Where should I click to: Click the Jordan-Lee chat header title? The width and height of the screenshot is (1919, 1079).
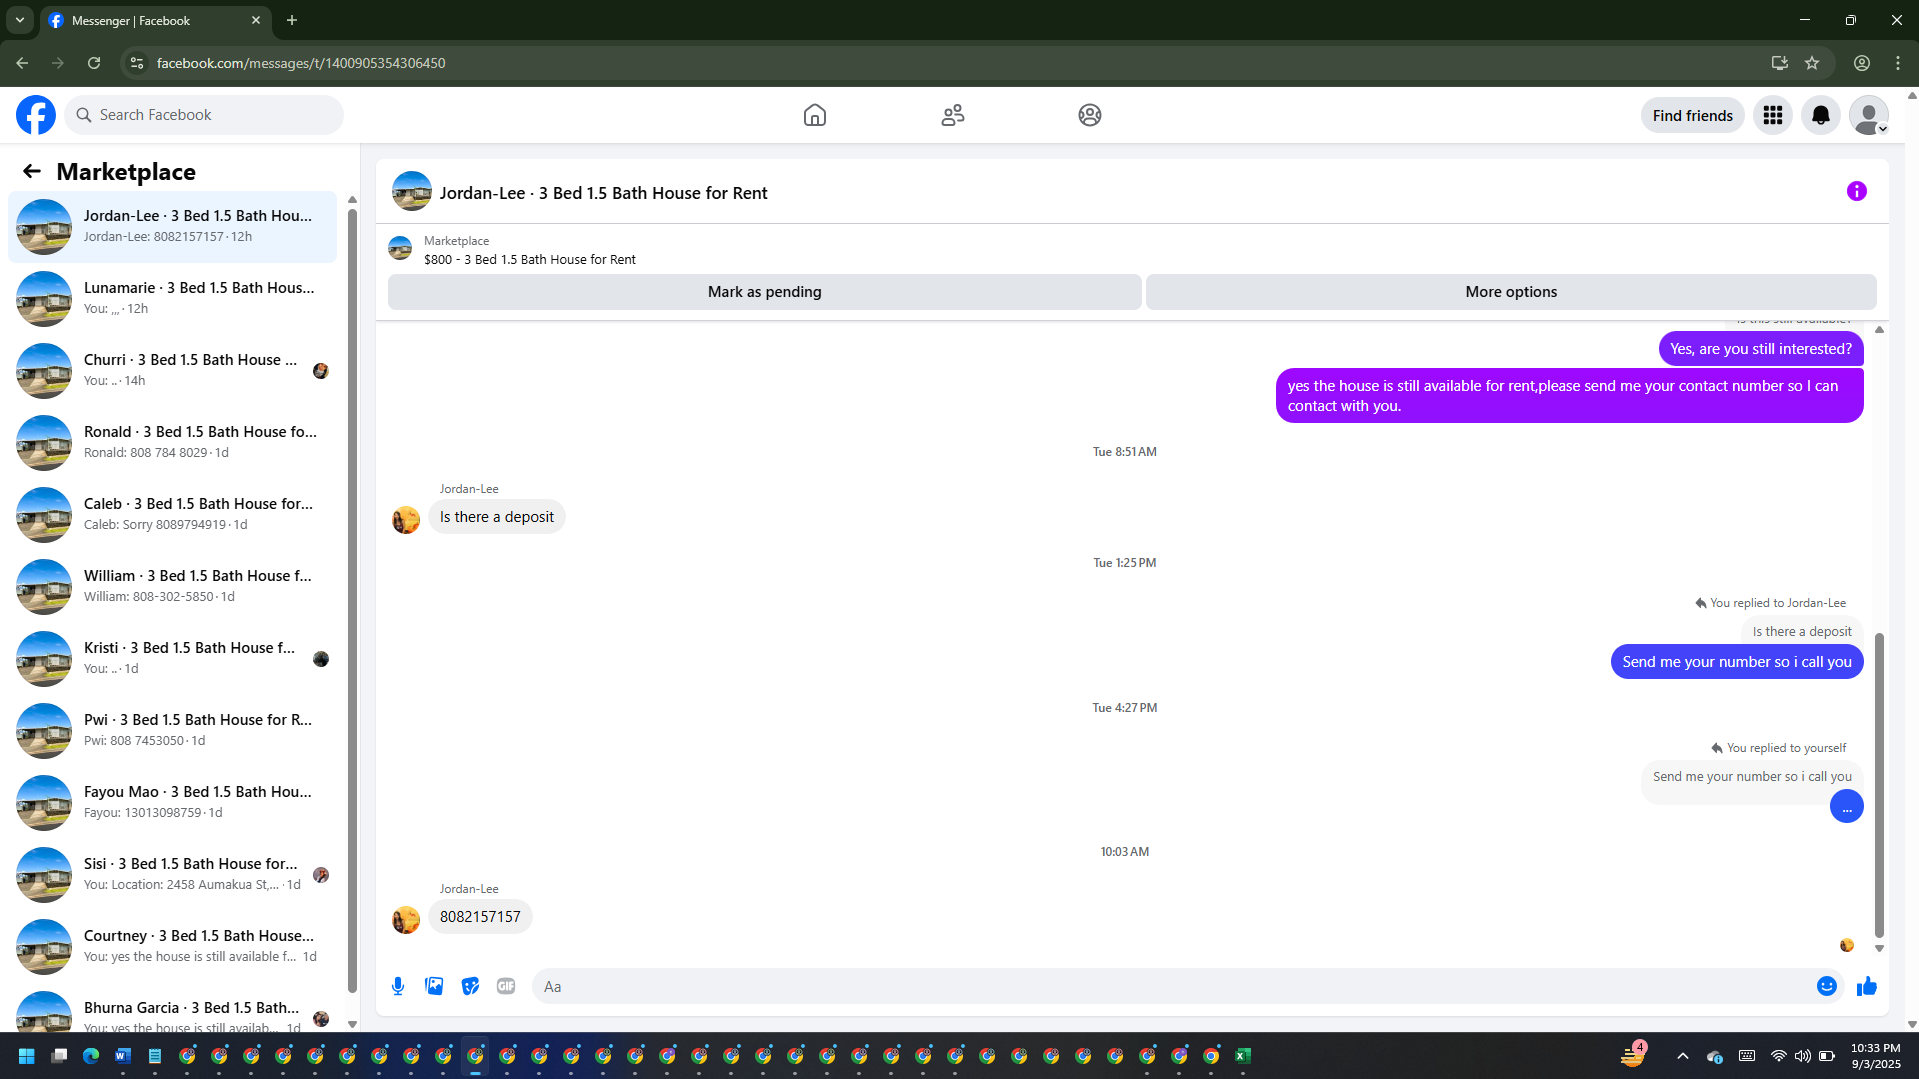604,193
